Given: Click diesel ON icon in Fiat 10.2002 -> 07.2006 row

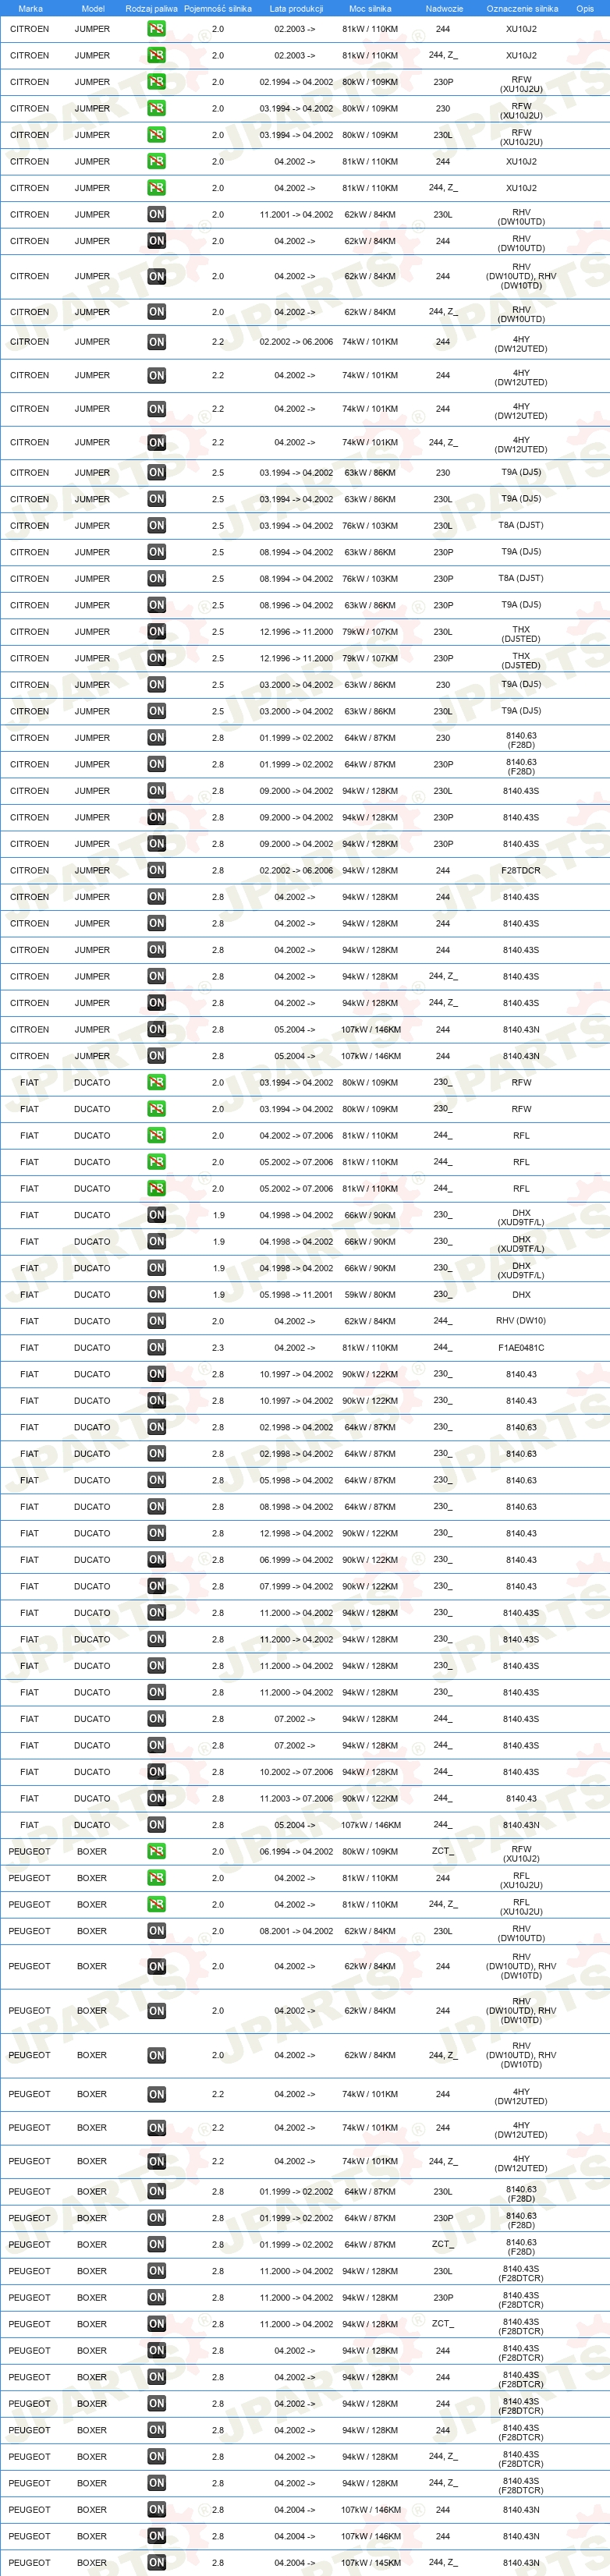Looking at the screenshot, I should [156, 1771].
